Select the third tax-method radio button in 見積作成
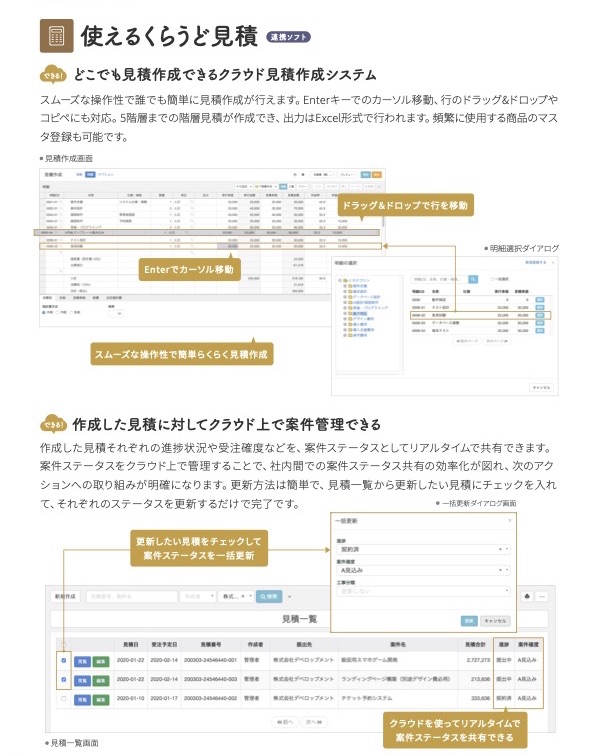Viewport: 595px width, 756px height. click(x=71, y=312)
